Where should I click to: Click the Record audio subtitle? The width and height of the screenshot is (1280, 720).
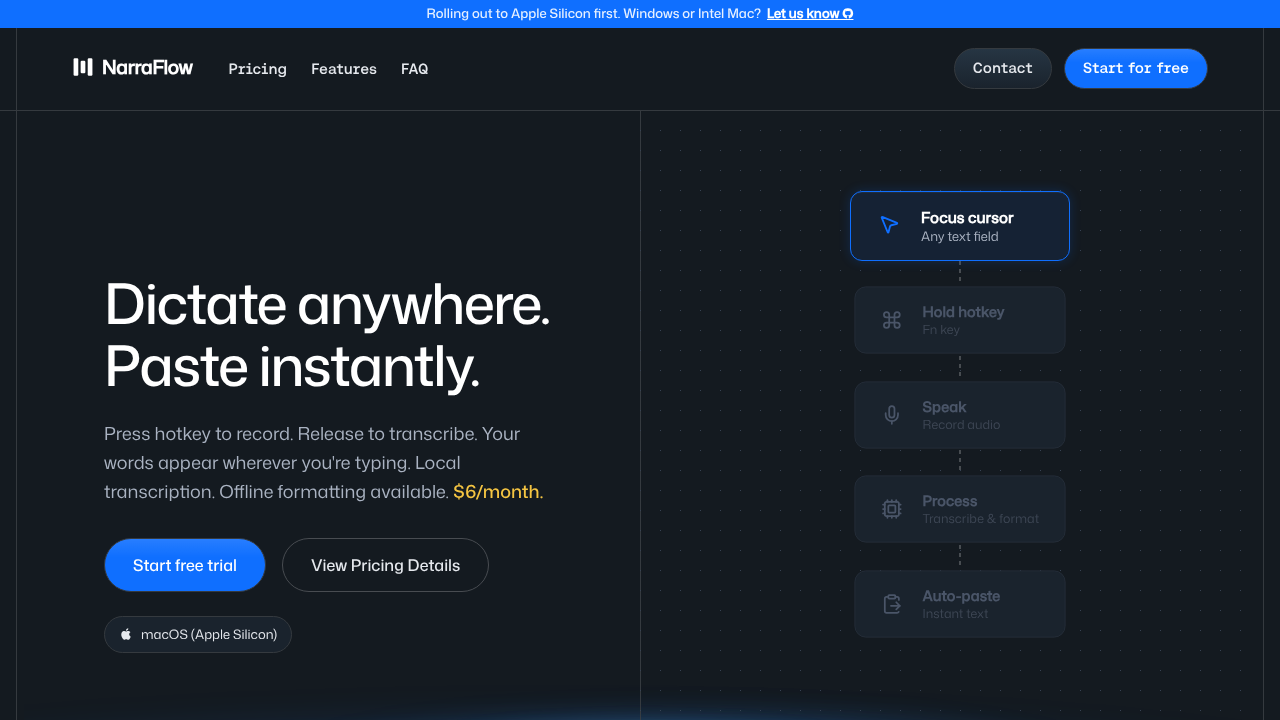point(961,425)
